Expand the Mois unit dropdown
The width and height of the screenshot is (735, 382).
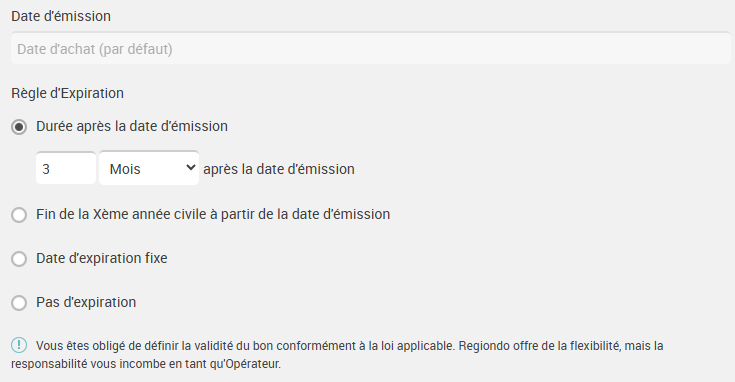tap(149, 168)
